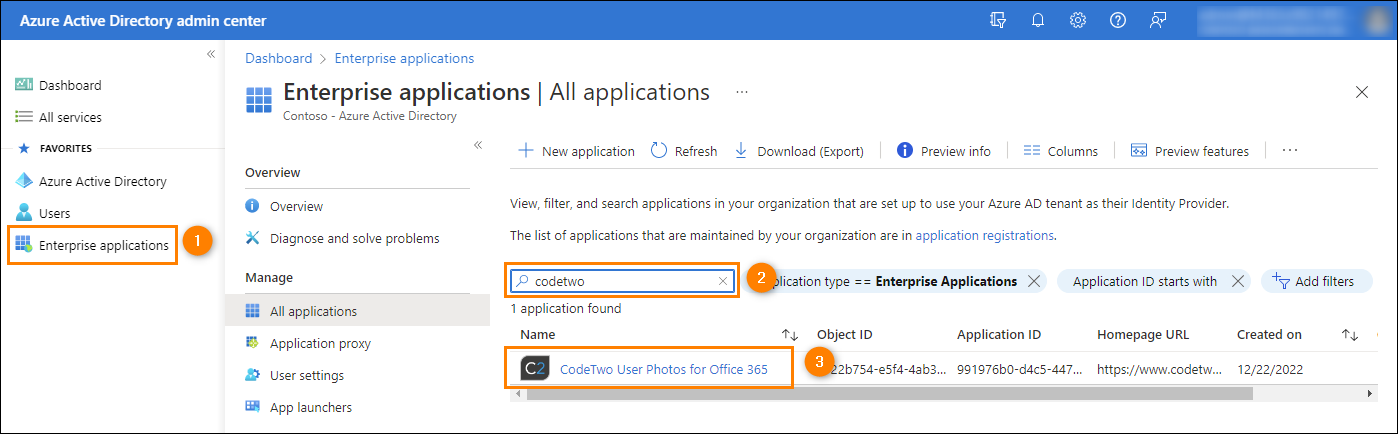Image resolution: width=1398 pixels, height=434 pixels.
Task: Open Application ID starts with filter
Action: pos(1144,281)
